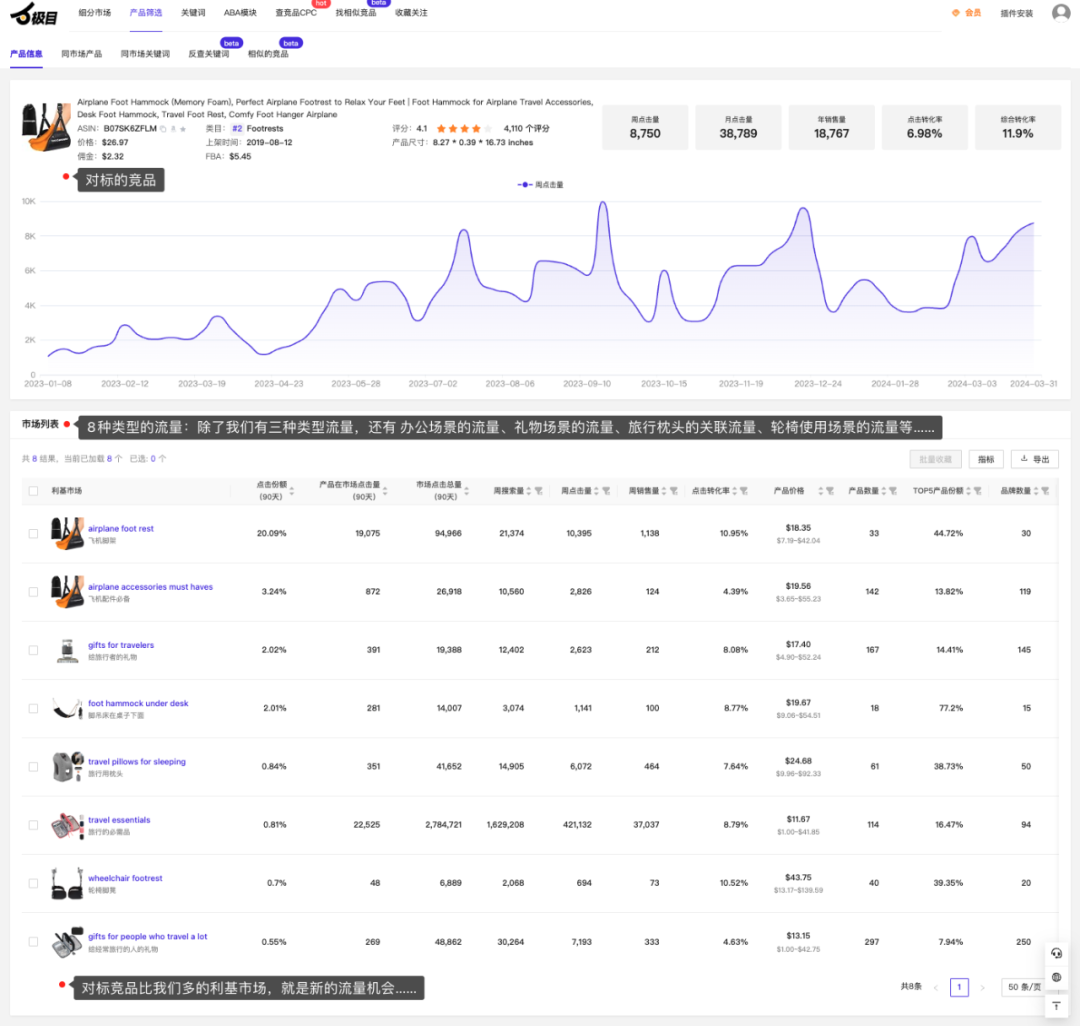1080x1026 pixels.
Task: Click the filter icon beside 品牌数量
Action: (1045, 491)
